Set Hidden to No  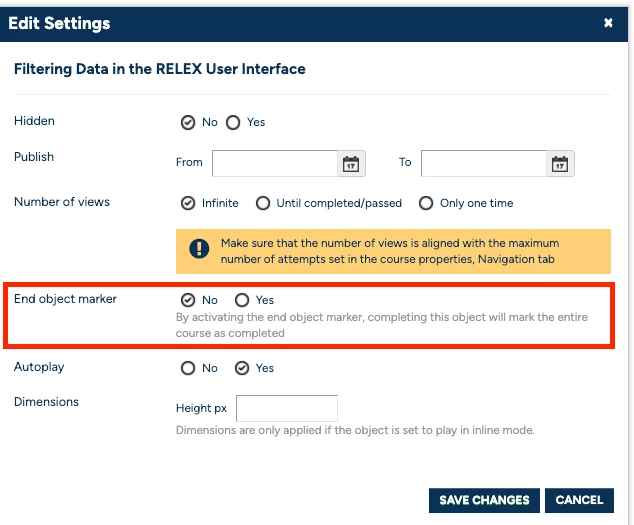(x=188, y=122)
